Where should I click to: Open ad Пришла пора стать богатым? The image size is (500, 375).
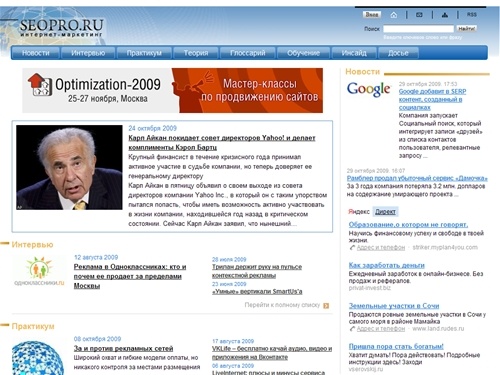coord(396,346)
